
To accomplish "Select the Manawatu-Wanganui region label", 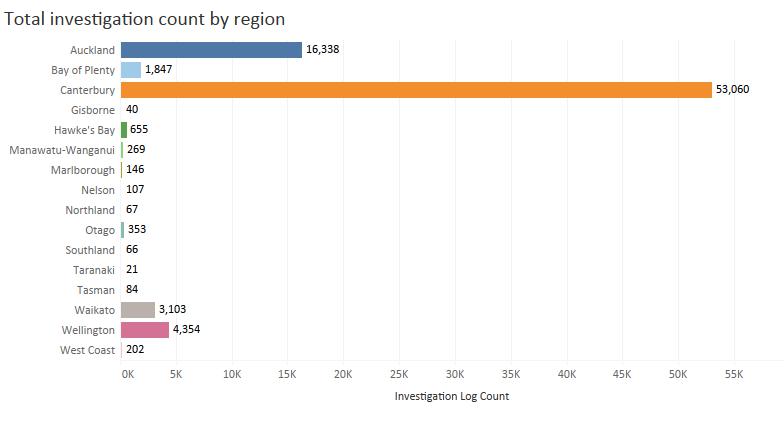I will click(x=62, y=150).
